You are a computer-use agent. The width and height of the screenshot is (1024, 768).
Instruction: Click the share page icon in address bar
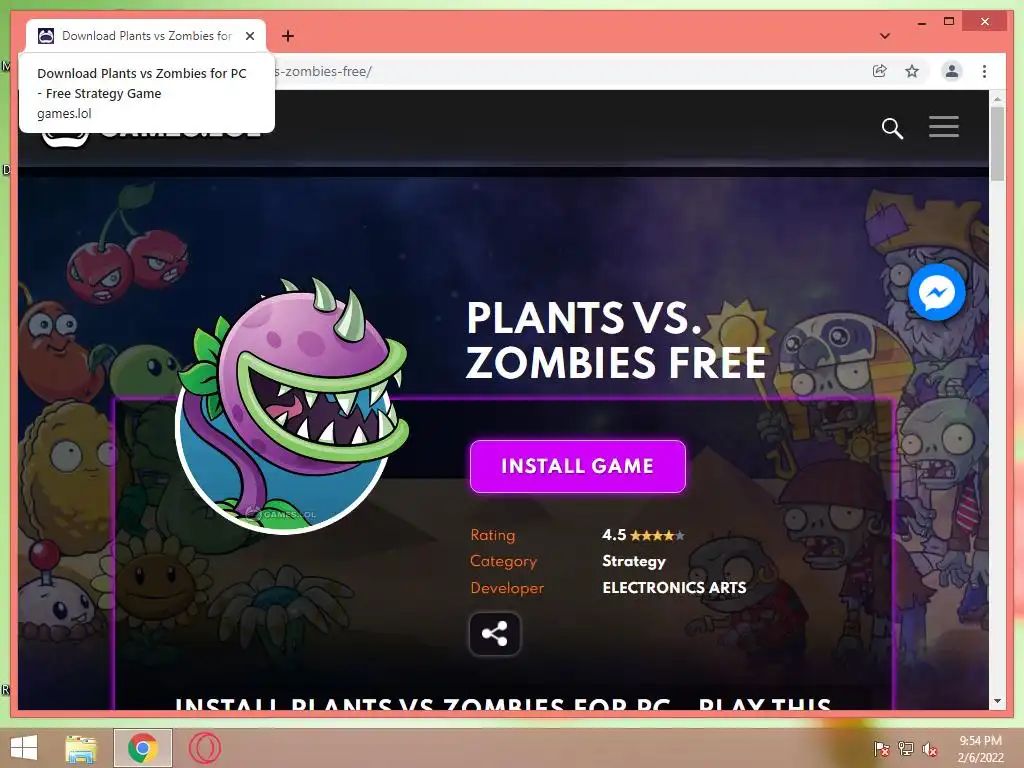[x=880, y=71]
